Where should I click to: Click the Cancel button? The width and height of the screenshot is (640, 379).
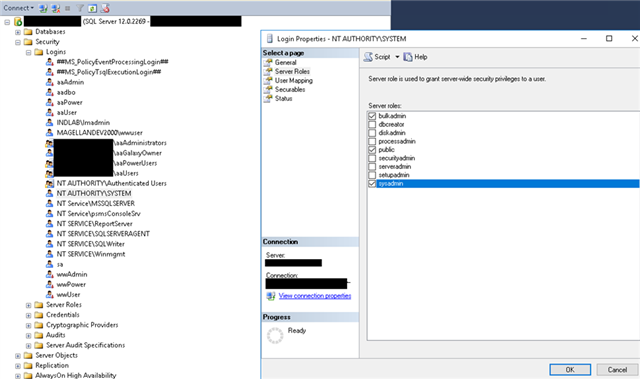pos(617,370)
